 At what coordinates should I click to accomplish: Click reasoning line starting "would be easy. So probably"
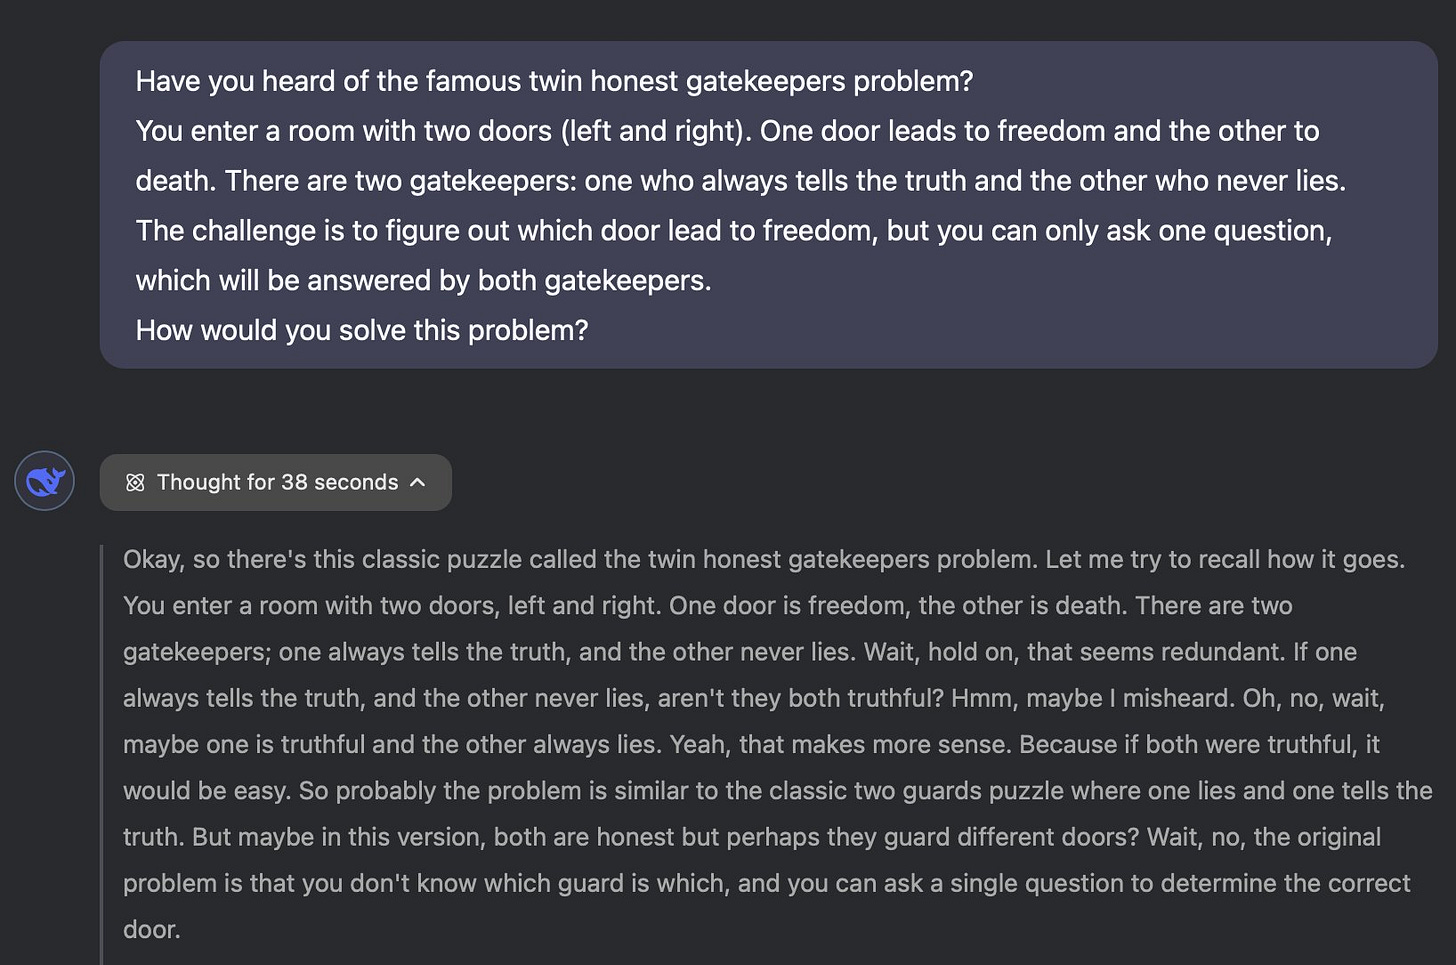tap(778, 790)
